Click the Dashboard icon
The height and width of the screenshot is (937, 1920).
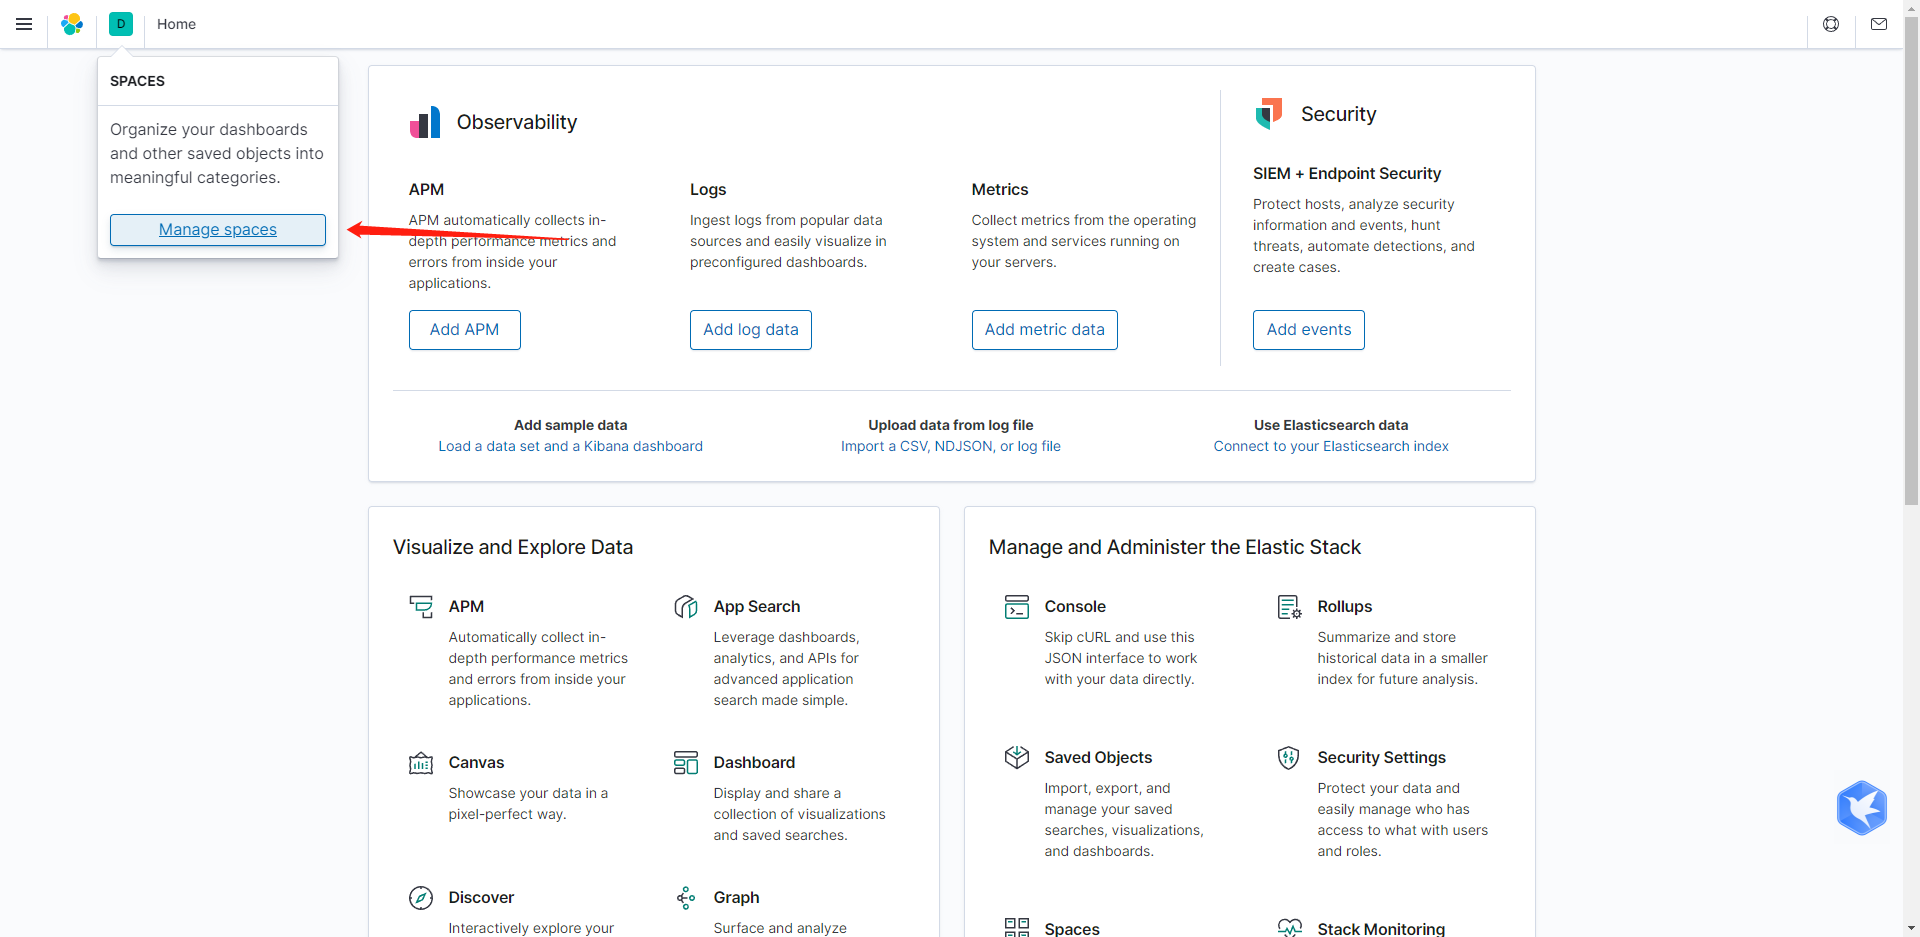click(686, 763)
